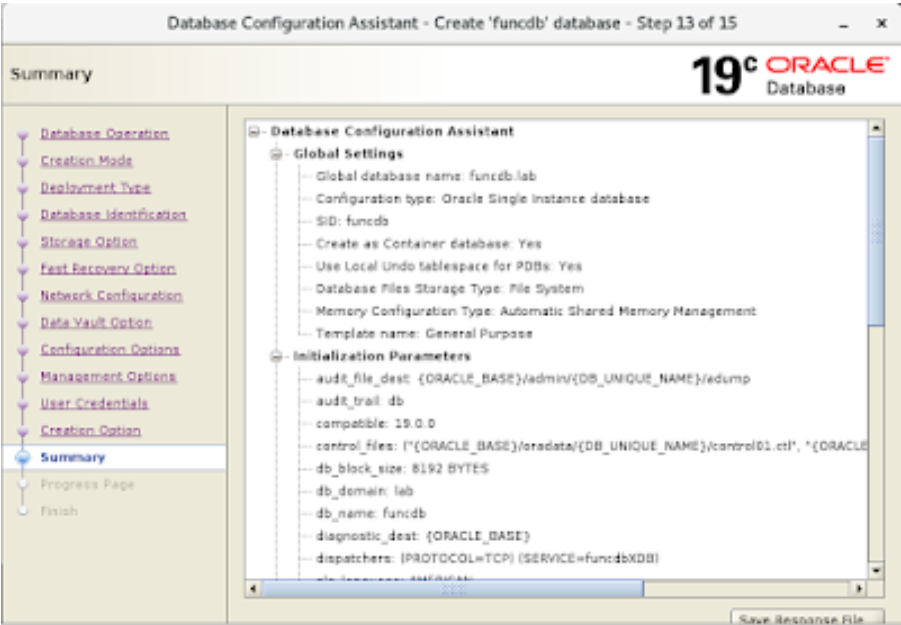901x625 pixels.
Task: Select the Create as Container database: Yes row
Action: (x=428, y=244)
